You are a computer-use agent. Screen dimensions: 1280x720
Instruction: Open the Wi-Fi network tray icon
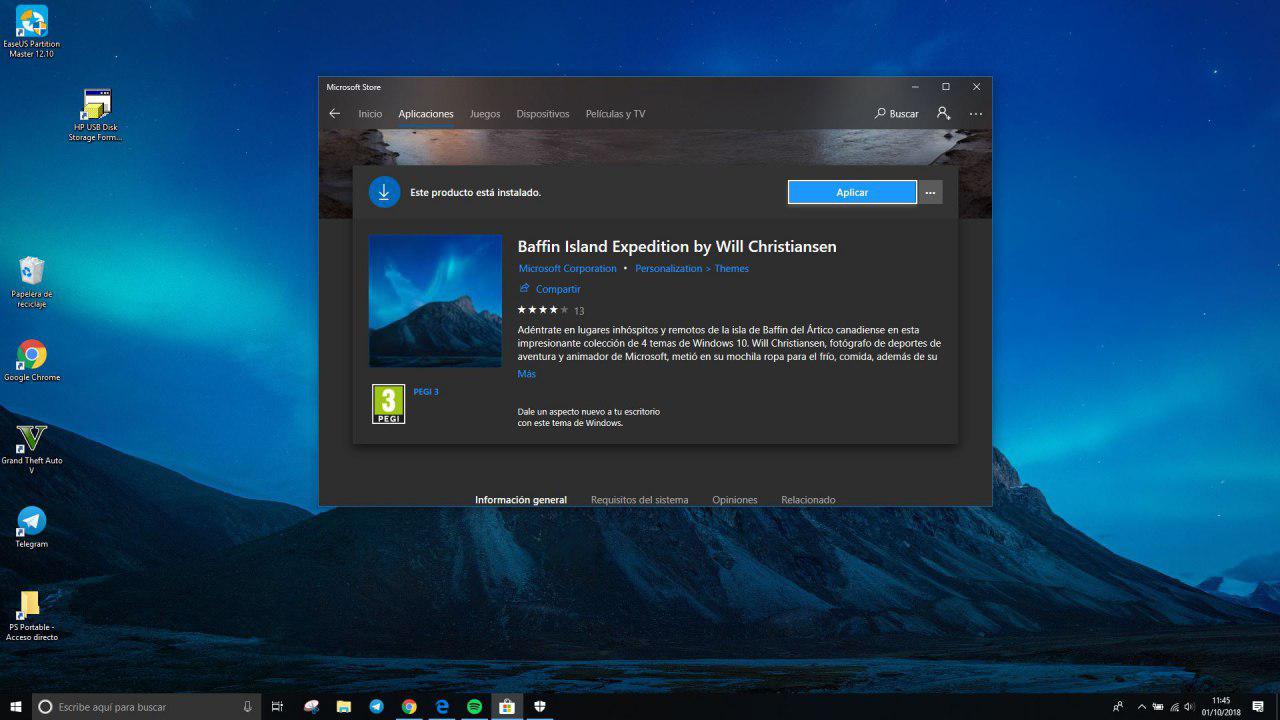(1174, 707)
